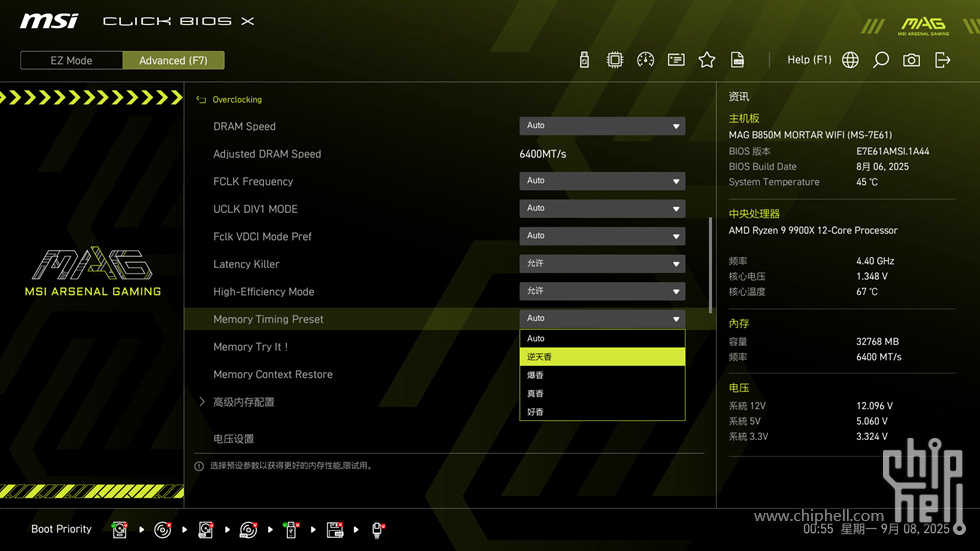Screen dimensions: 980x551
Task: Open Help (F1)
Action: (809, 60)
